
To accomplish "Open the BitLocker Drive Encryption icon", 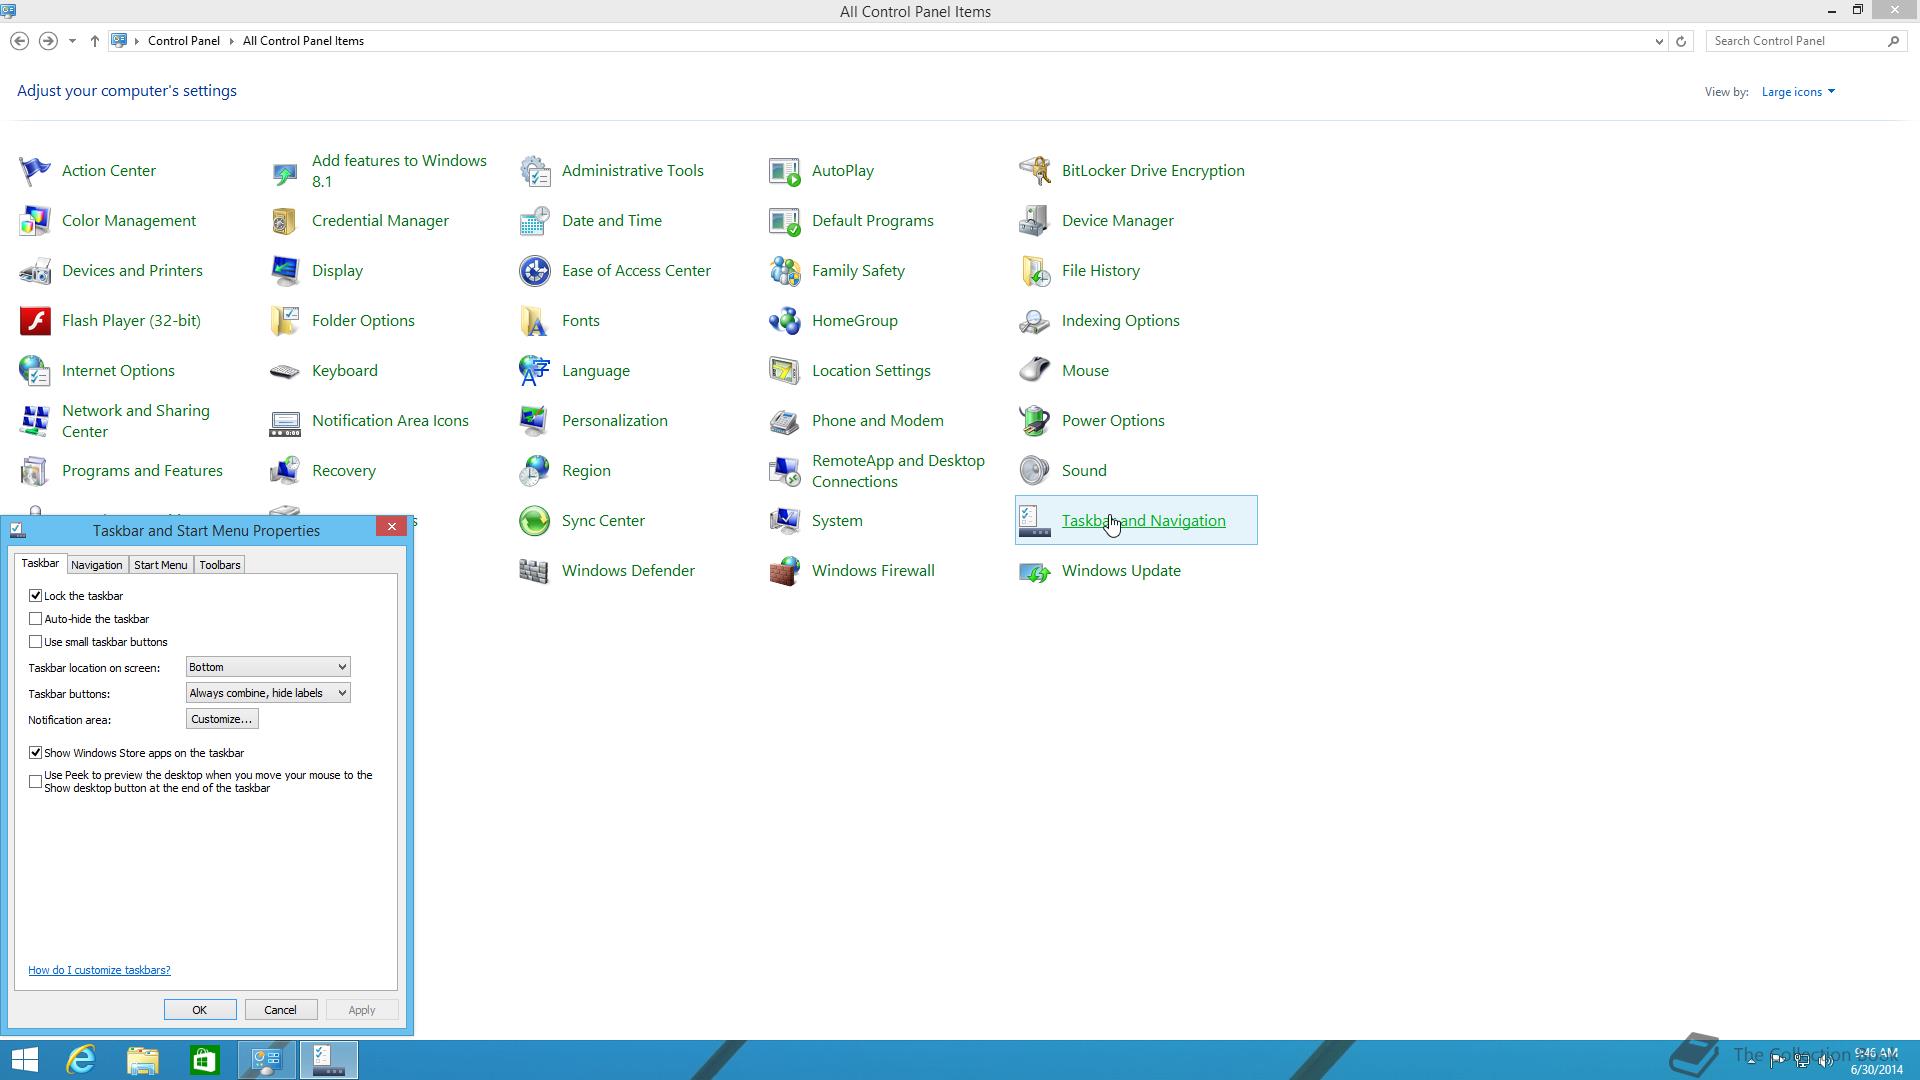I will tap(1035, 171).
